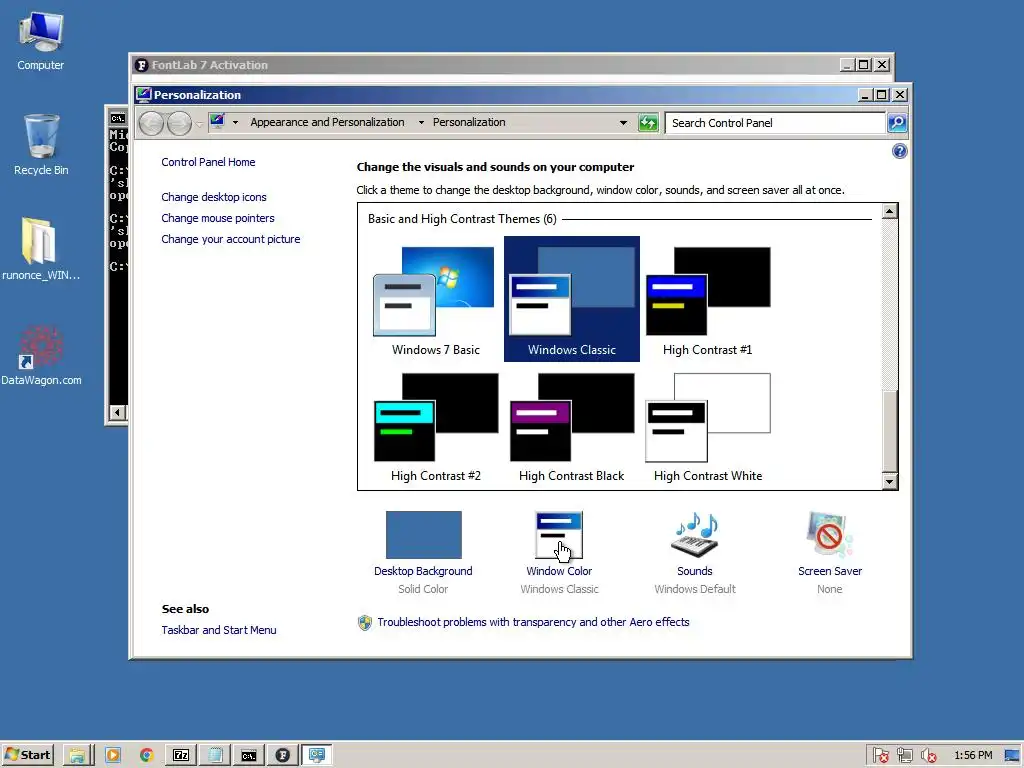Open the Window Color settings
The height and width of the screenshot is (768, 1024).
[559, 552]
